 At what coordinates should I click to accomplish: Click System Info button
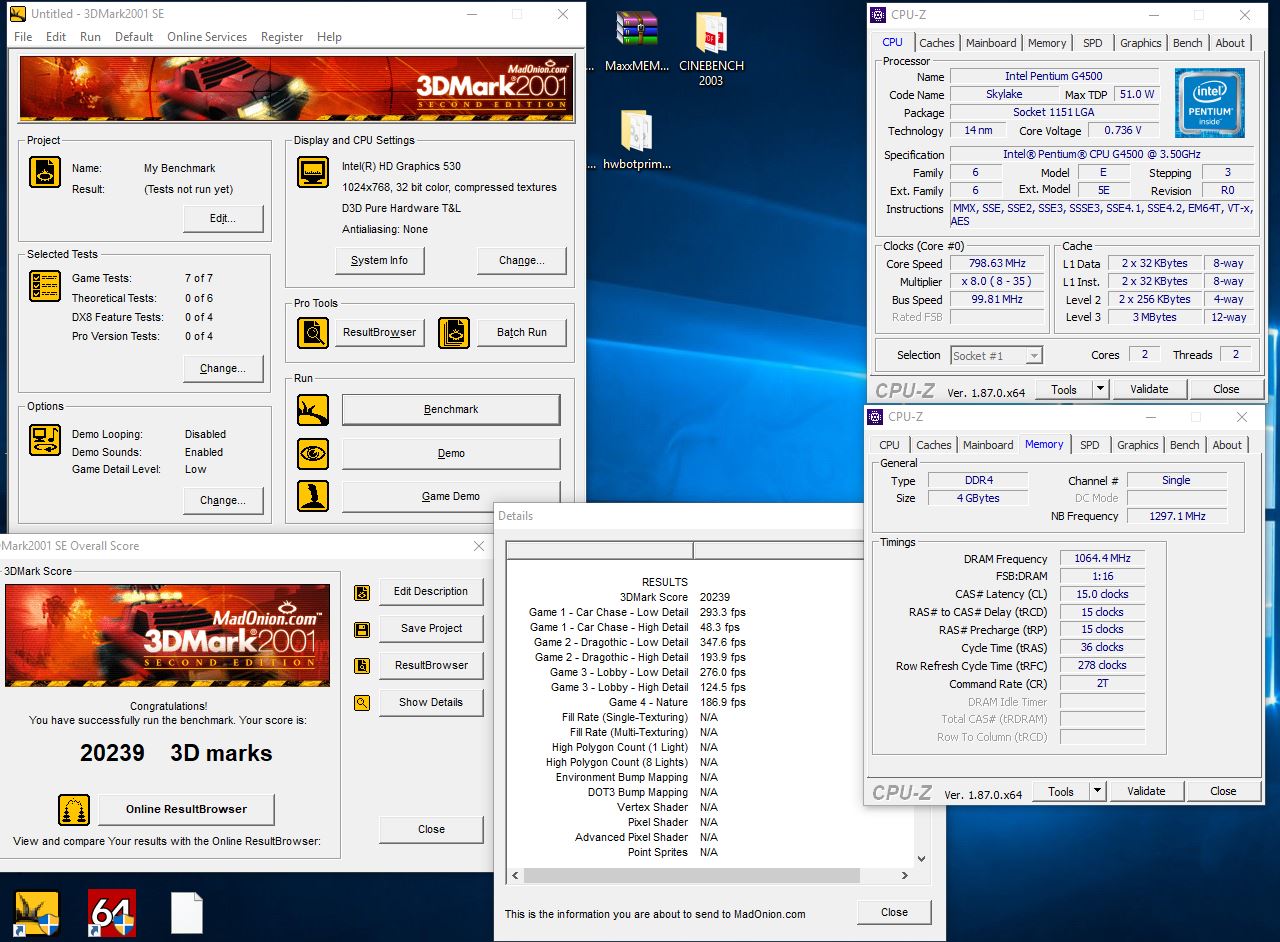[x=379, y=260]
